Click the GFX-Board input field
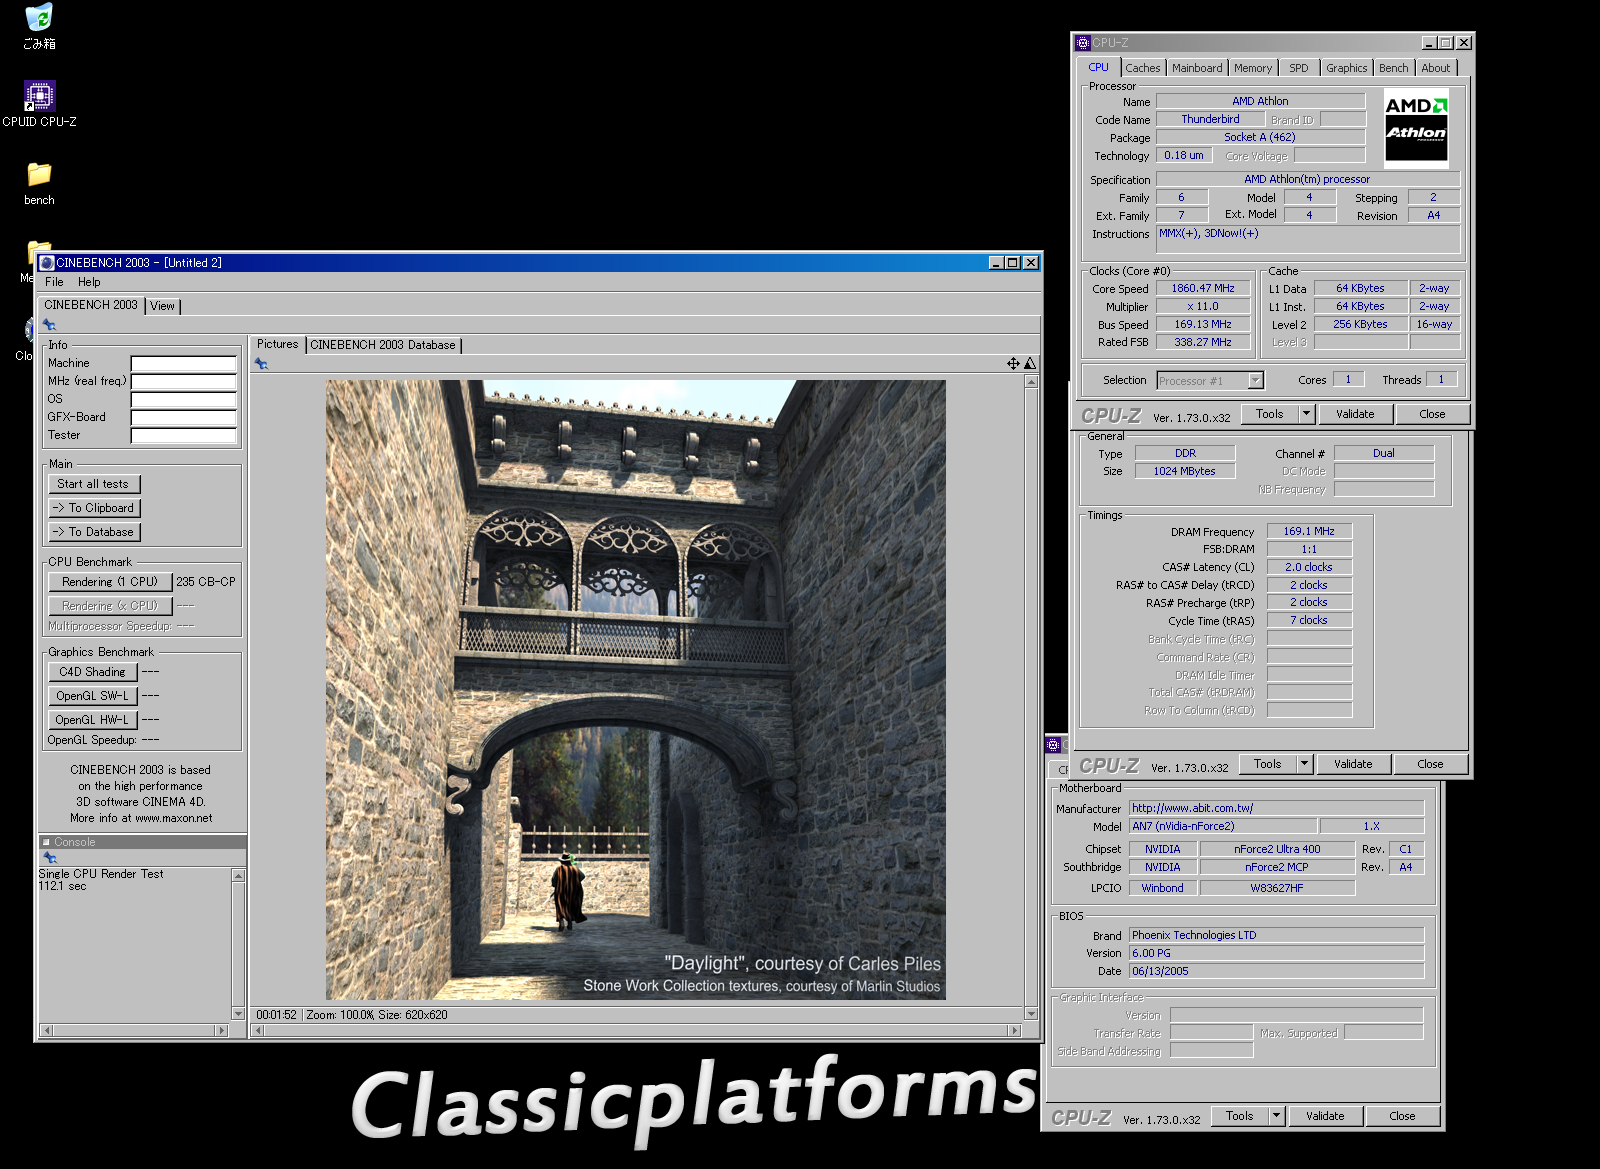 point(184,417)
